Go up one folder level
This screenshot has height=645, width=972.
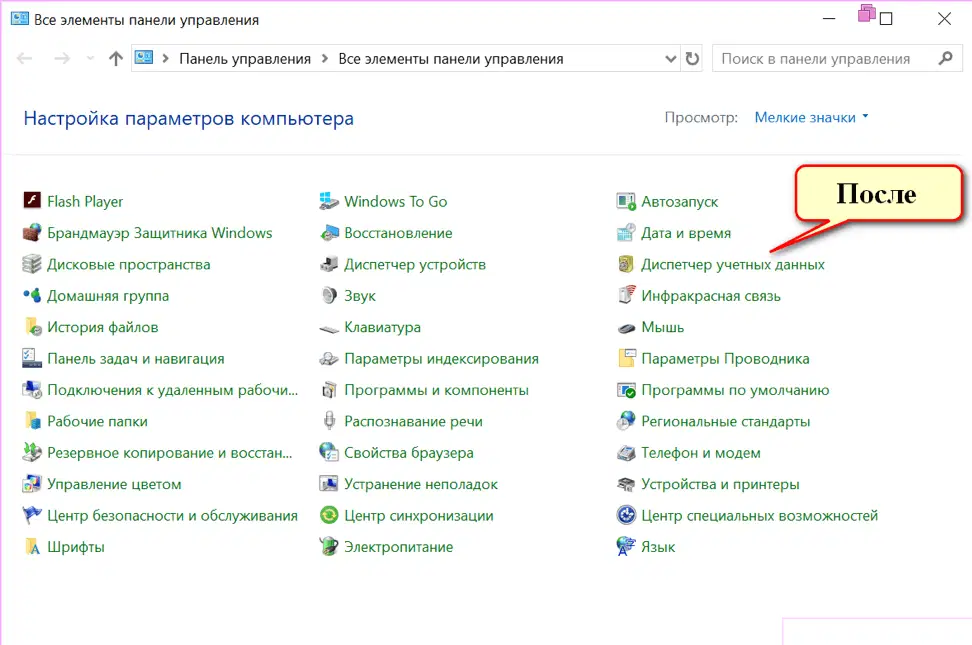coord(115,58)
